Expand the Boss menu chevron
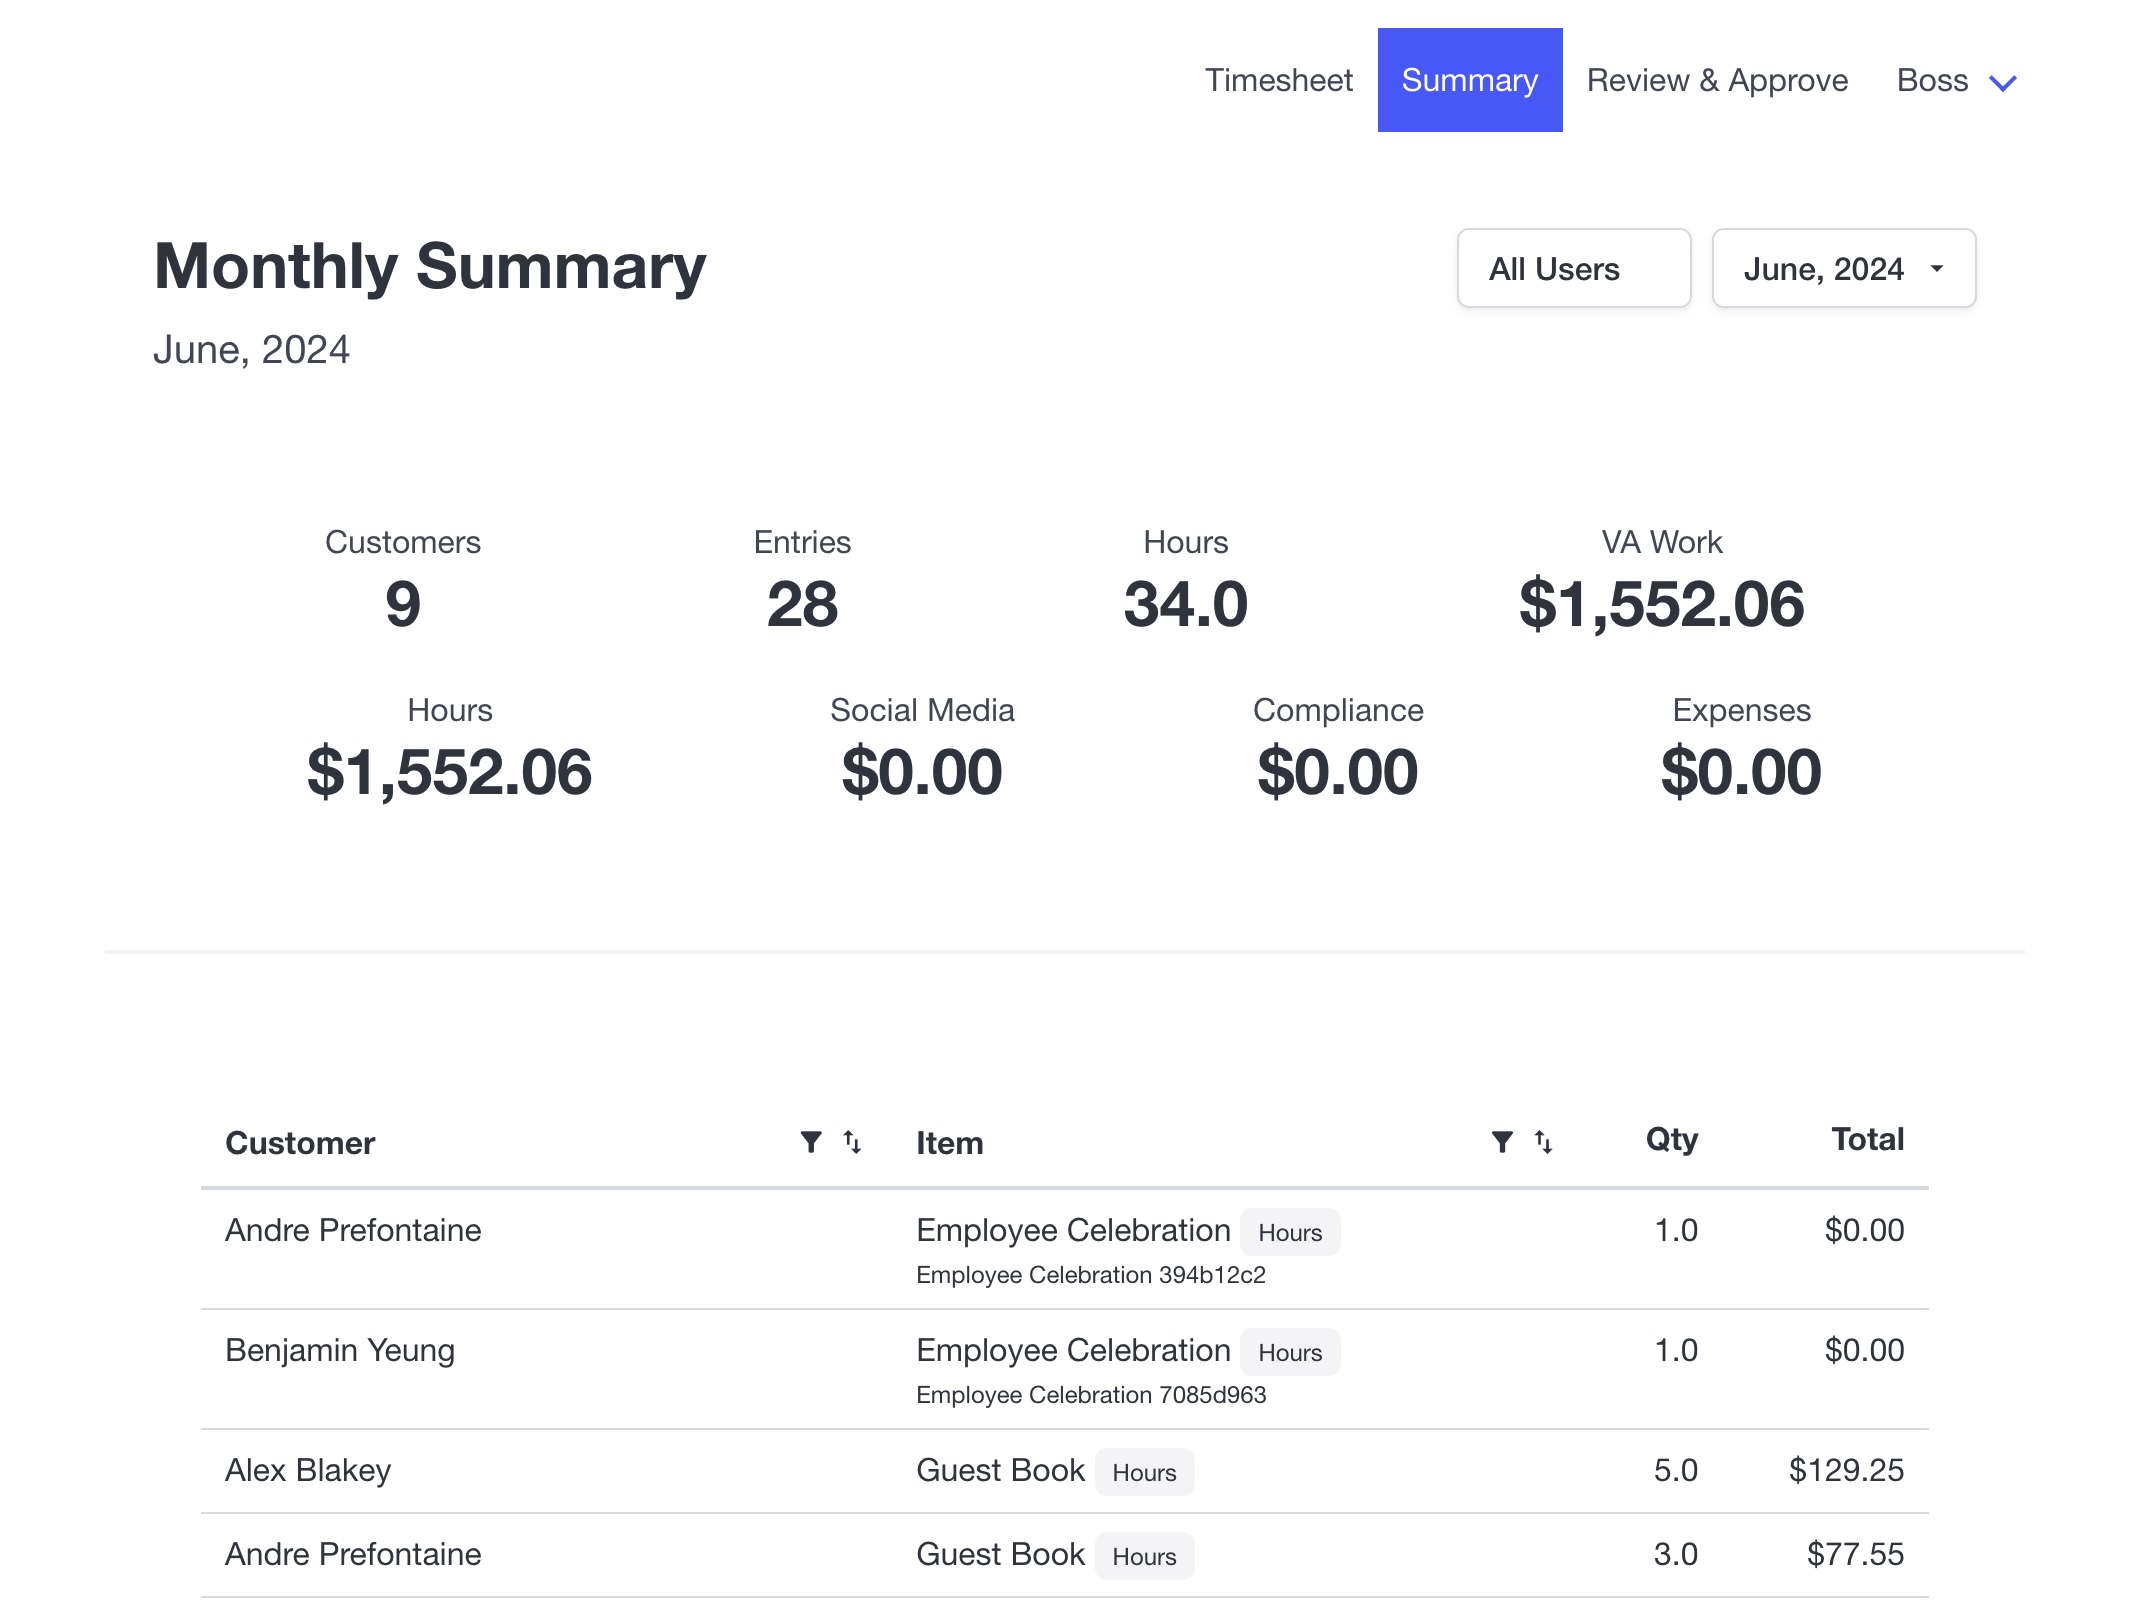 pyautogui.click(x=2003, y=83)
